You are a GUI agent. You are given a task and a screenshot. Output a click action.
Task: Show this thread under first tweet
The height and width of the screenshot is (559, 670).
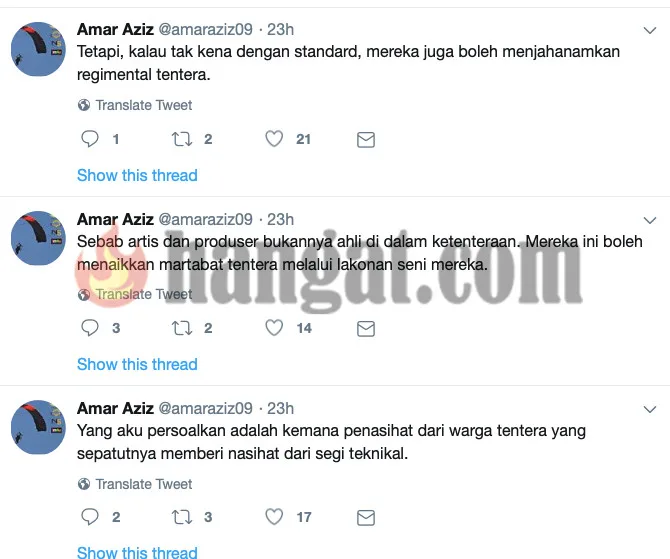pyautogui.click(x=137, y=175)
